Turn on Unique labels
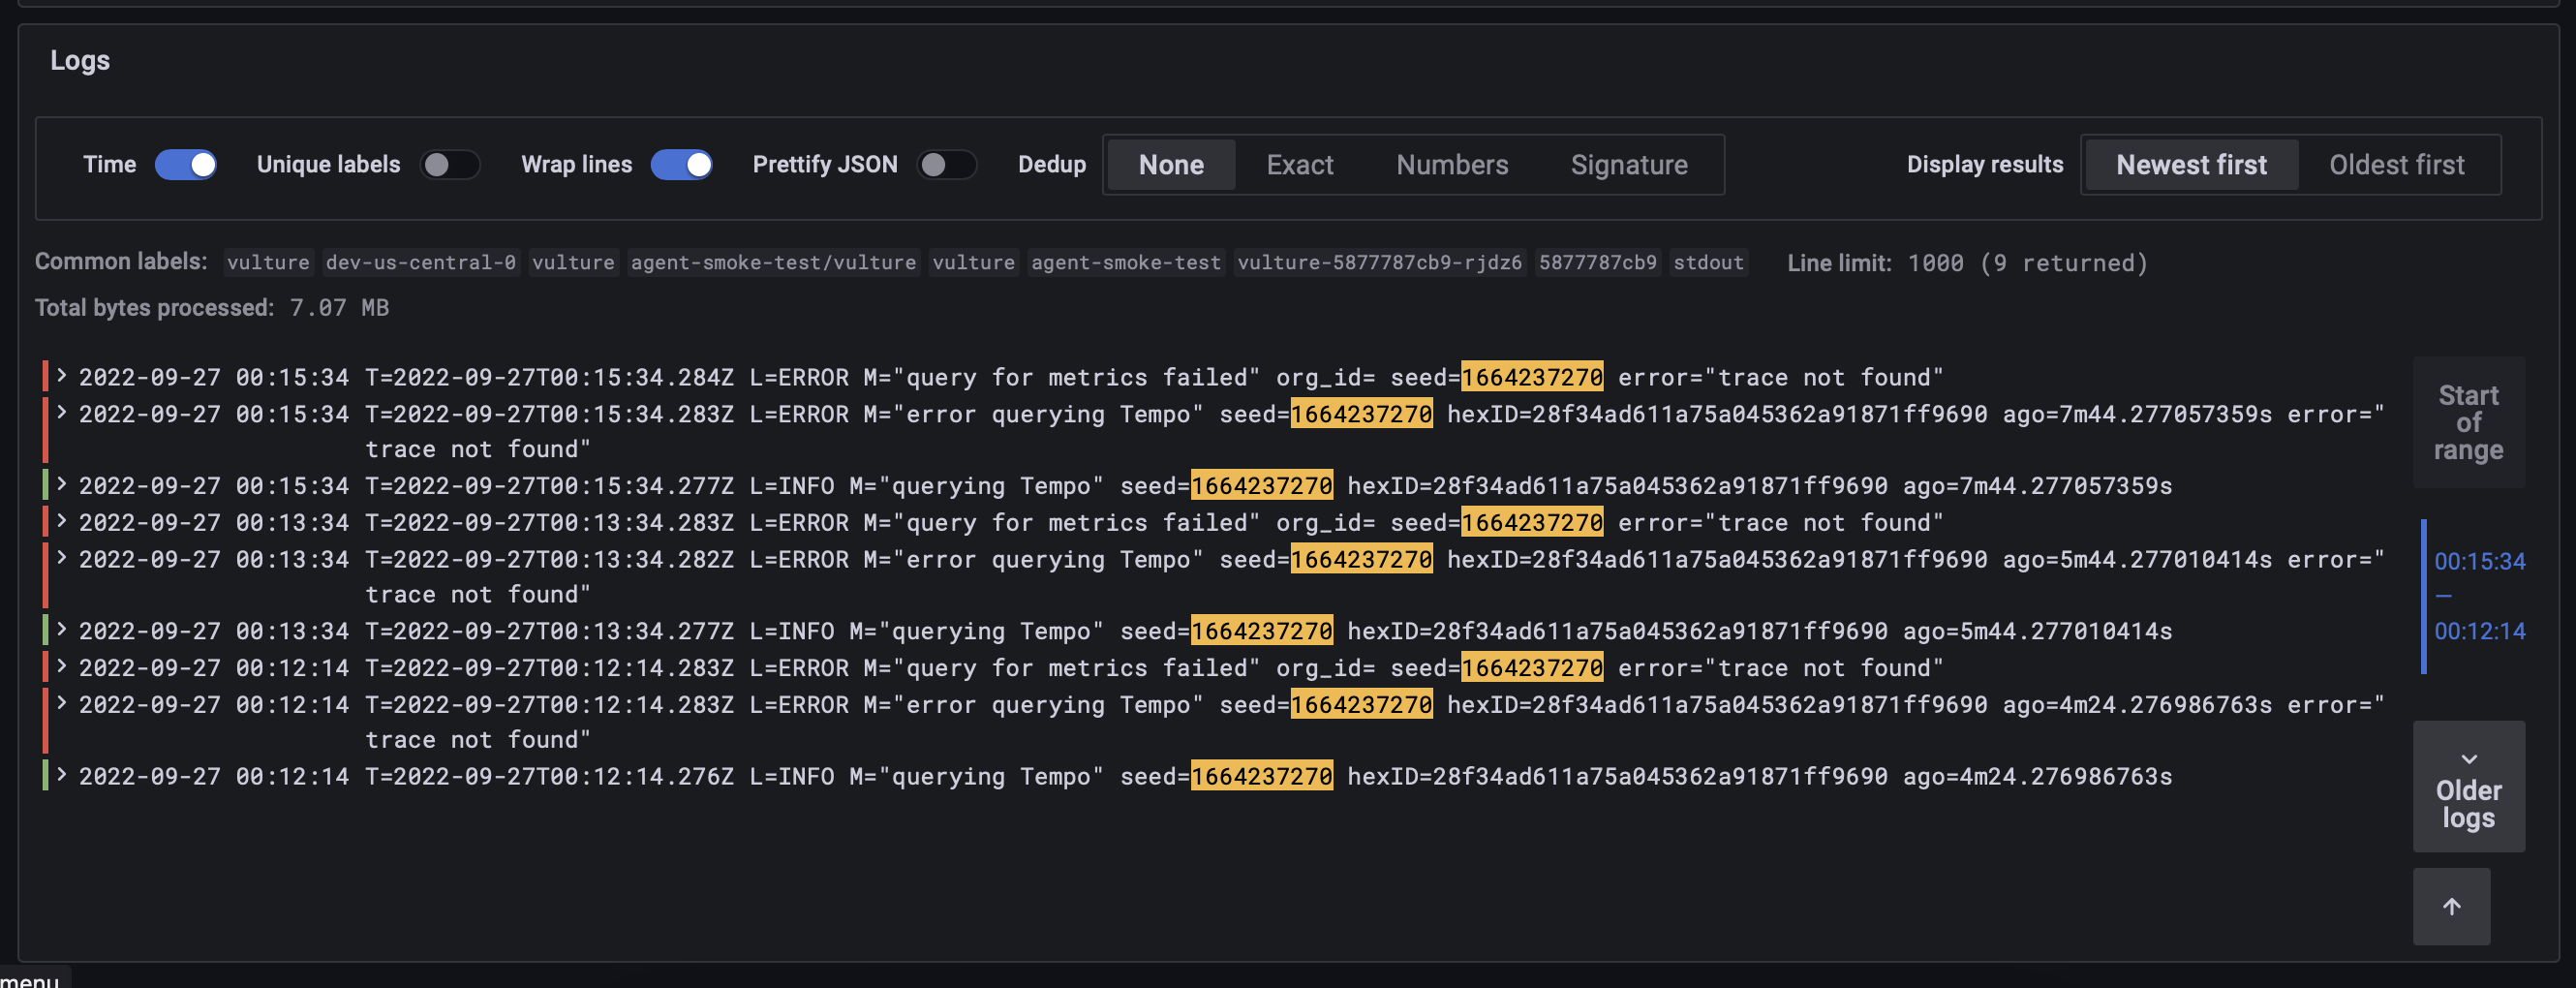Viewport: 2576px width, 988px height. coord(451,164)
